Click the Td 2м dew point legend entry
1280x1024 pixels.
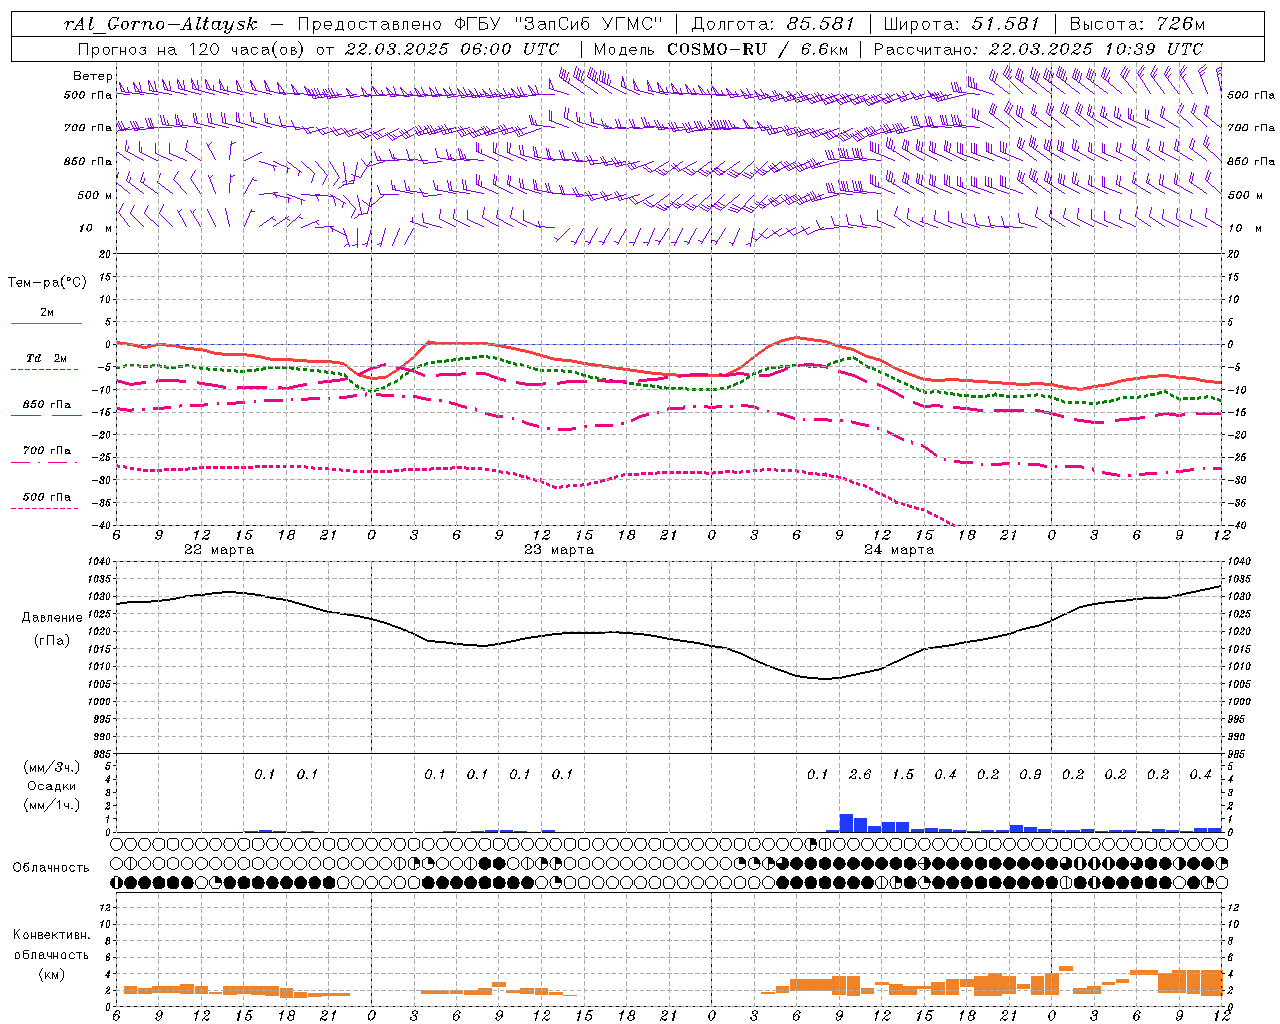(x=46, y=358)
